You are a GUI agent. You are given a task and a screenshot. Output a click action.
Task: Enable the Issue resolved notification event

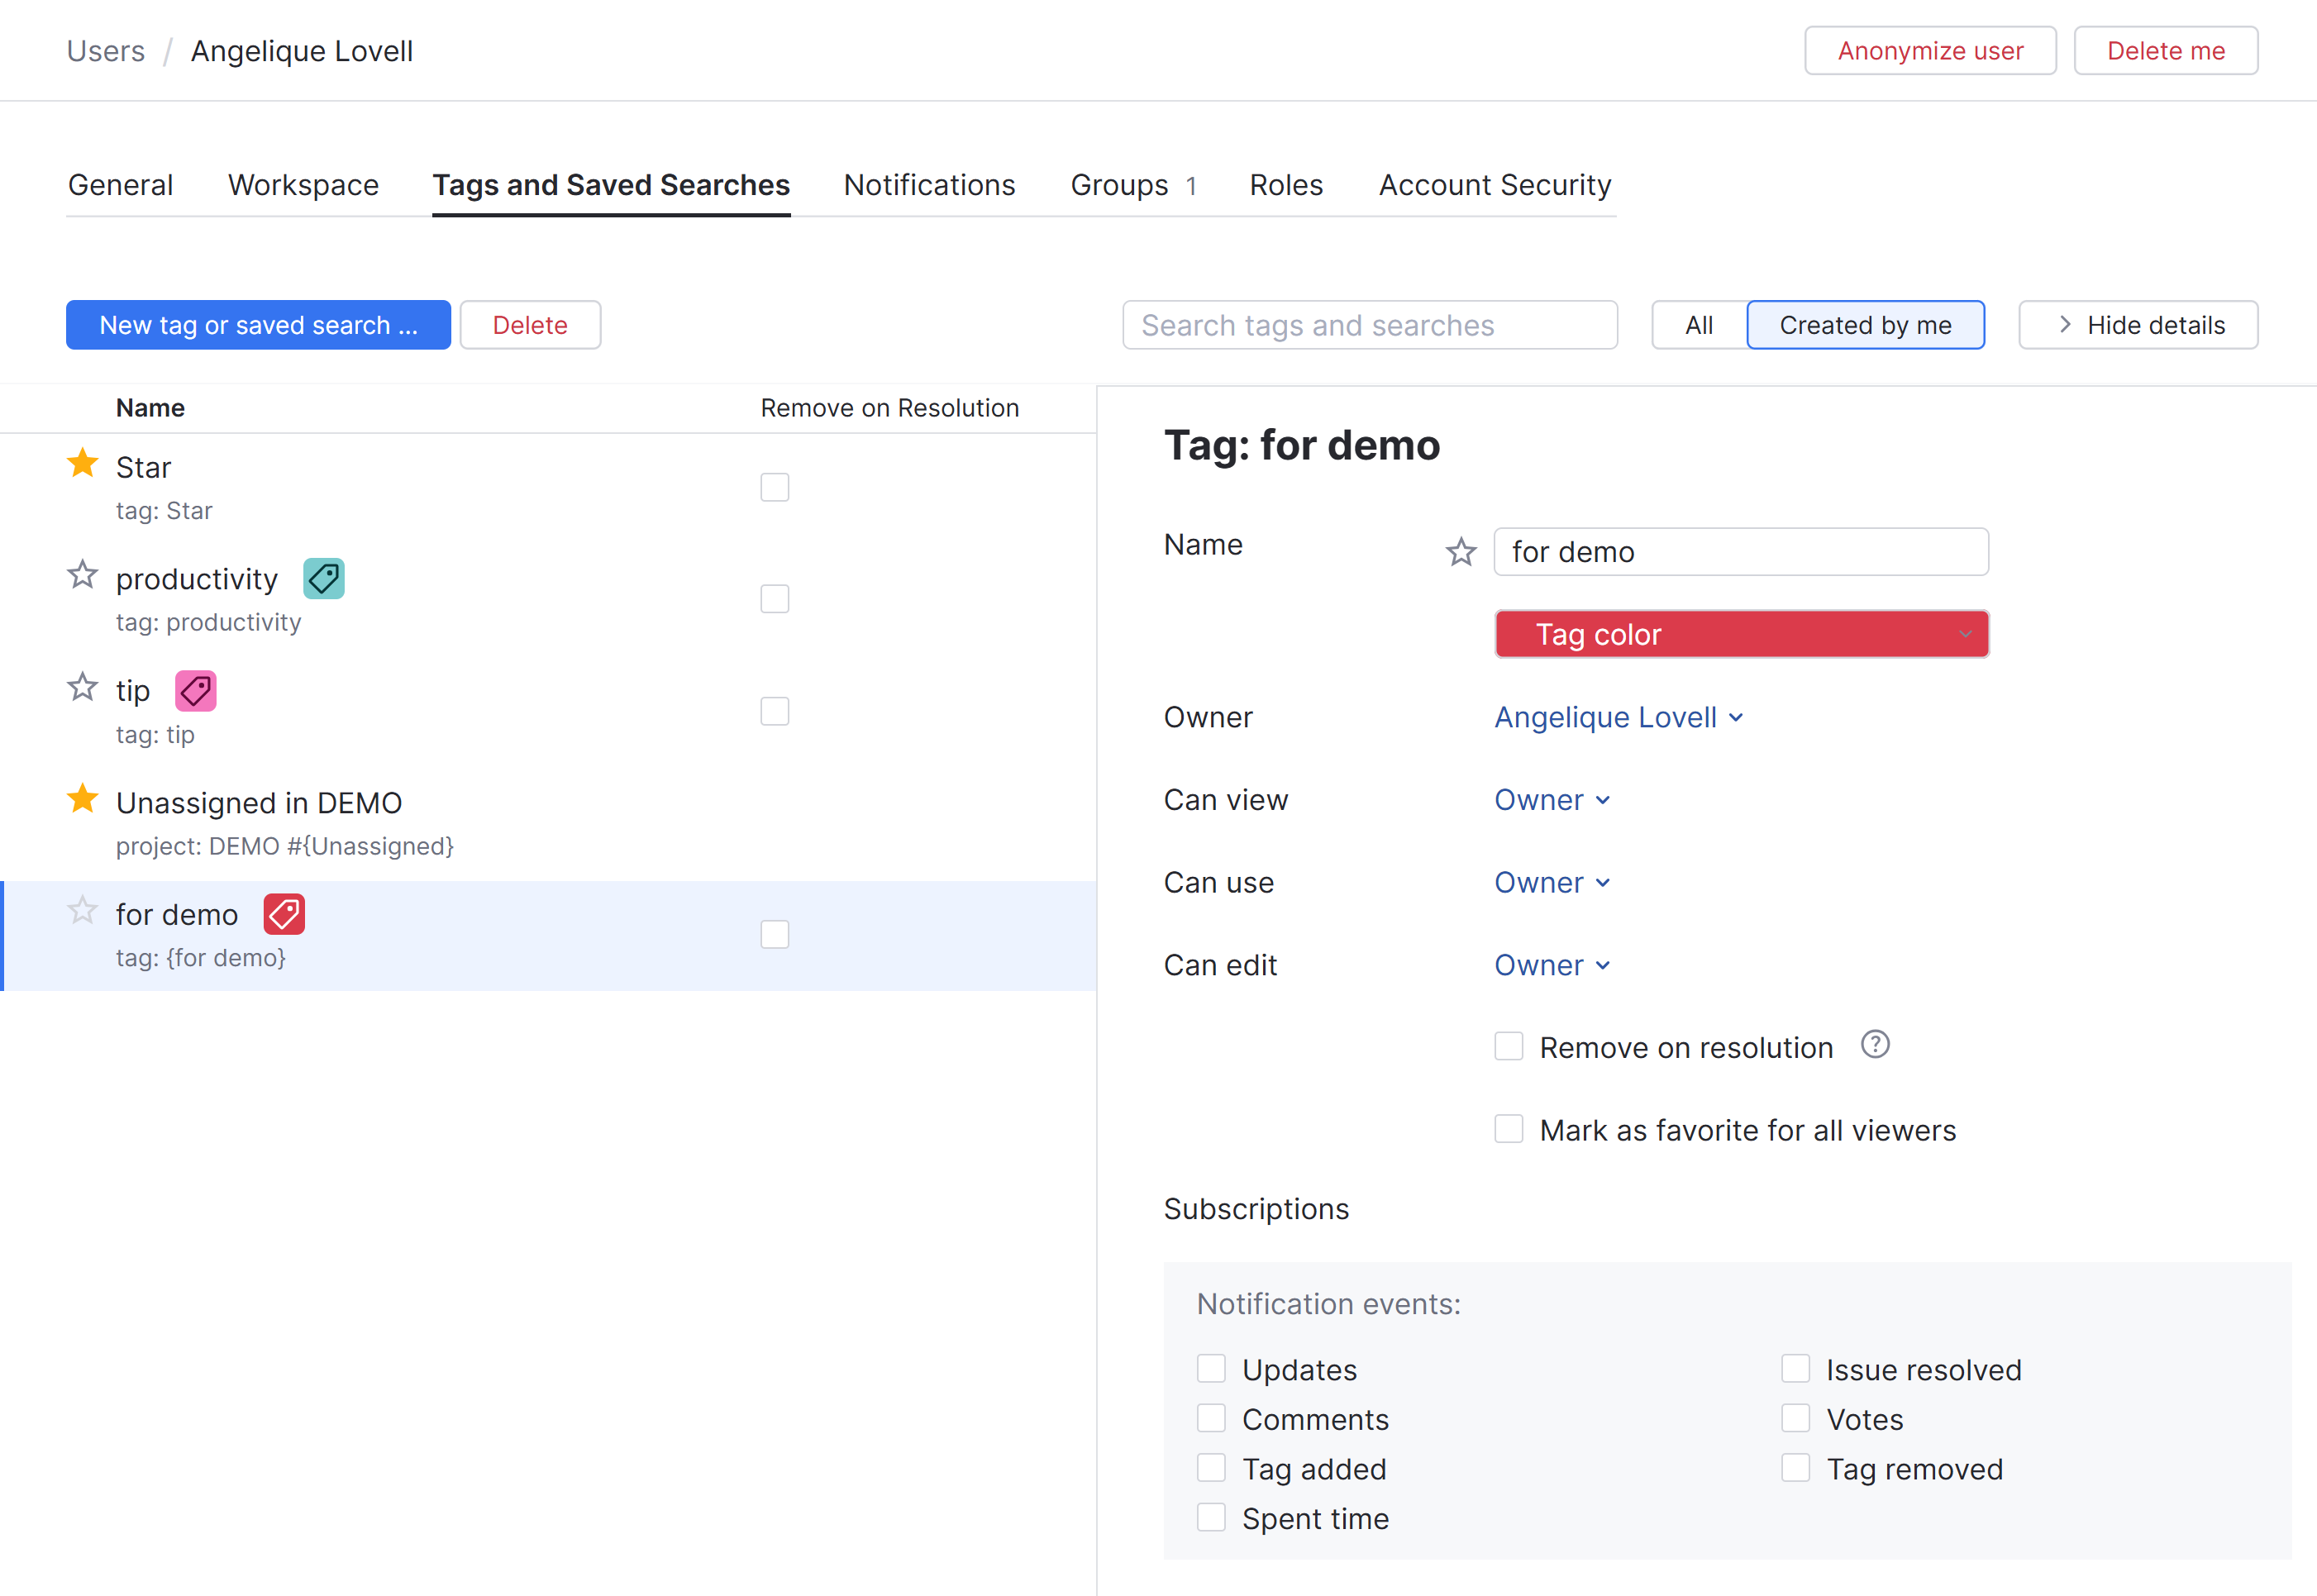(x=1795, y=1368)
